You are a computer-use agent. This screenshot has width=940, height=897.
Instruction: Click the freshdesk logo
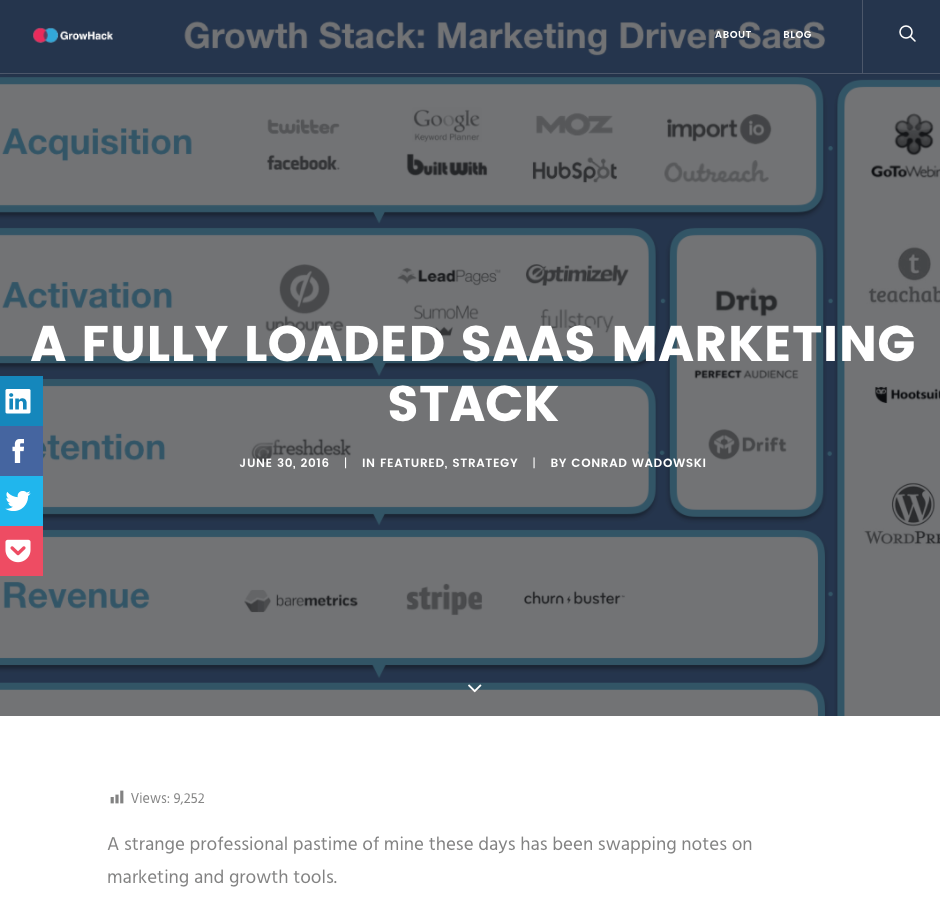(x=302, y=448)
